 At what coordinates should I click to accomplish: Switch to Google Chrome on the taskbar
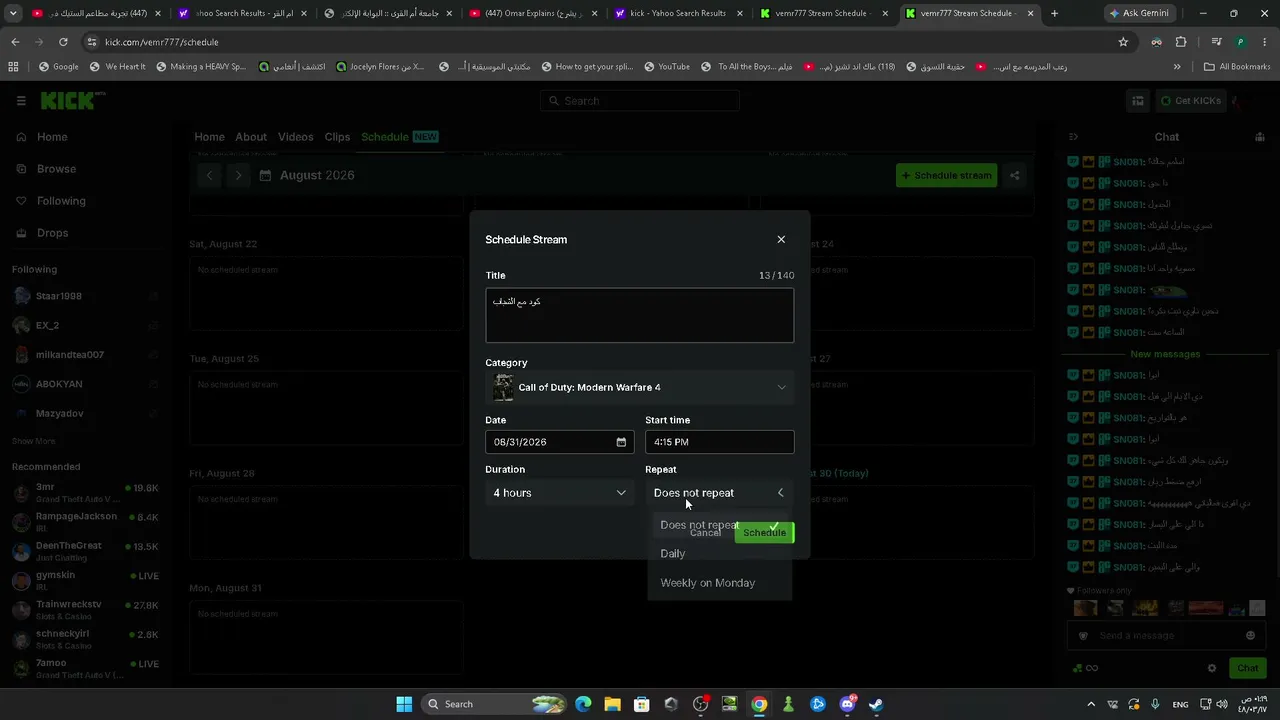coord(759,704)
